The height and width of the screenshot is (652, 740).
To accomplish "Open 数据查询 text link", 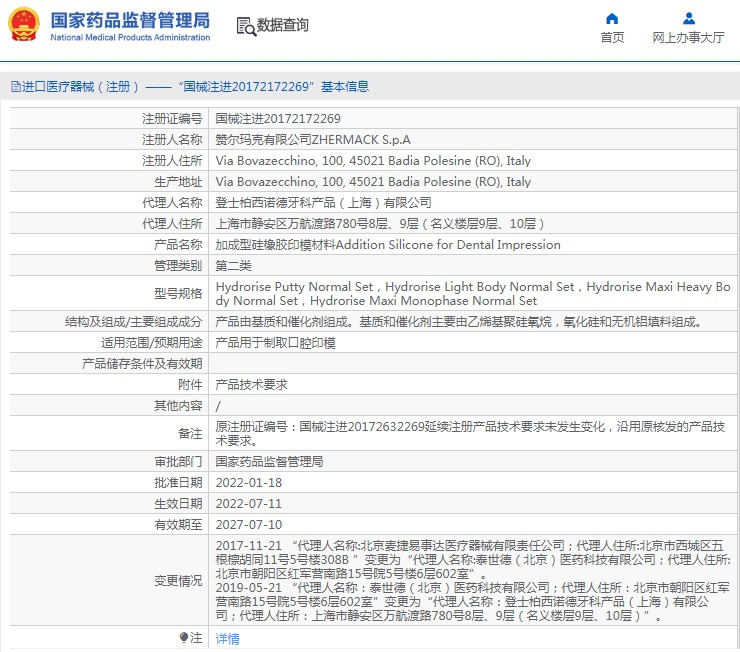I will 283,26.
